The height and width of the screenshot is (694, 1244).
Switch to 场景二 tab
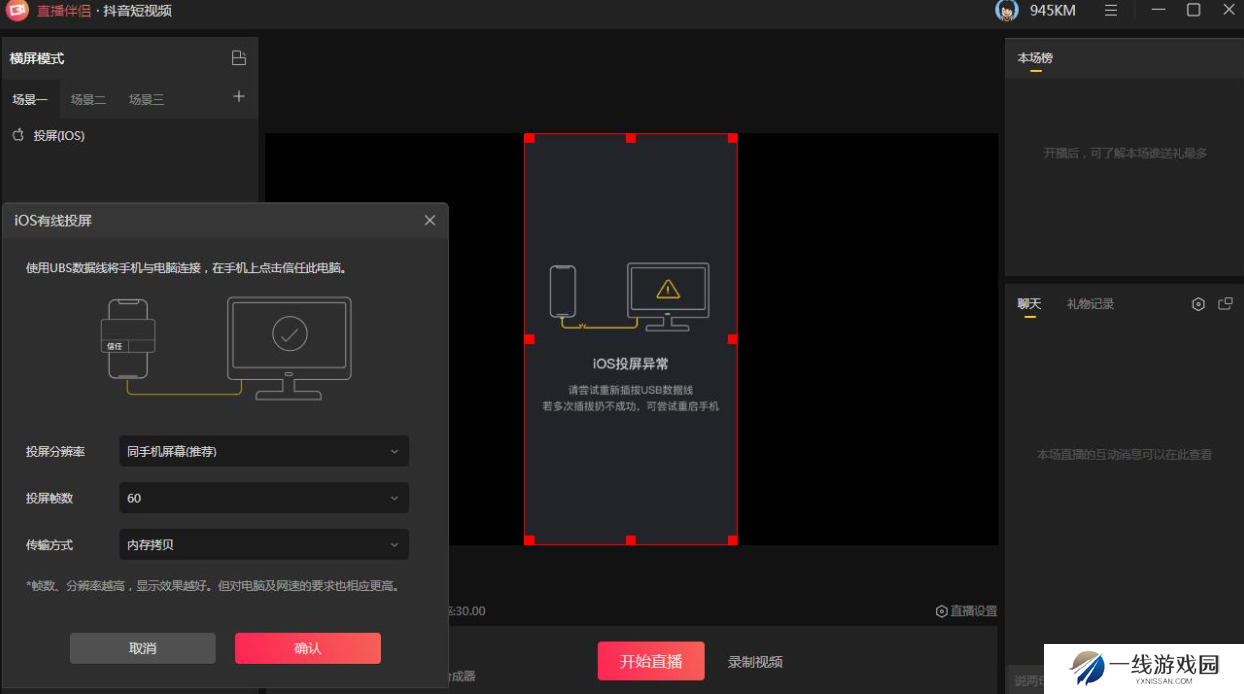(88, 100)
